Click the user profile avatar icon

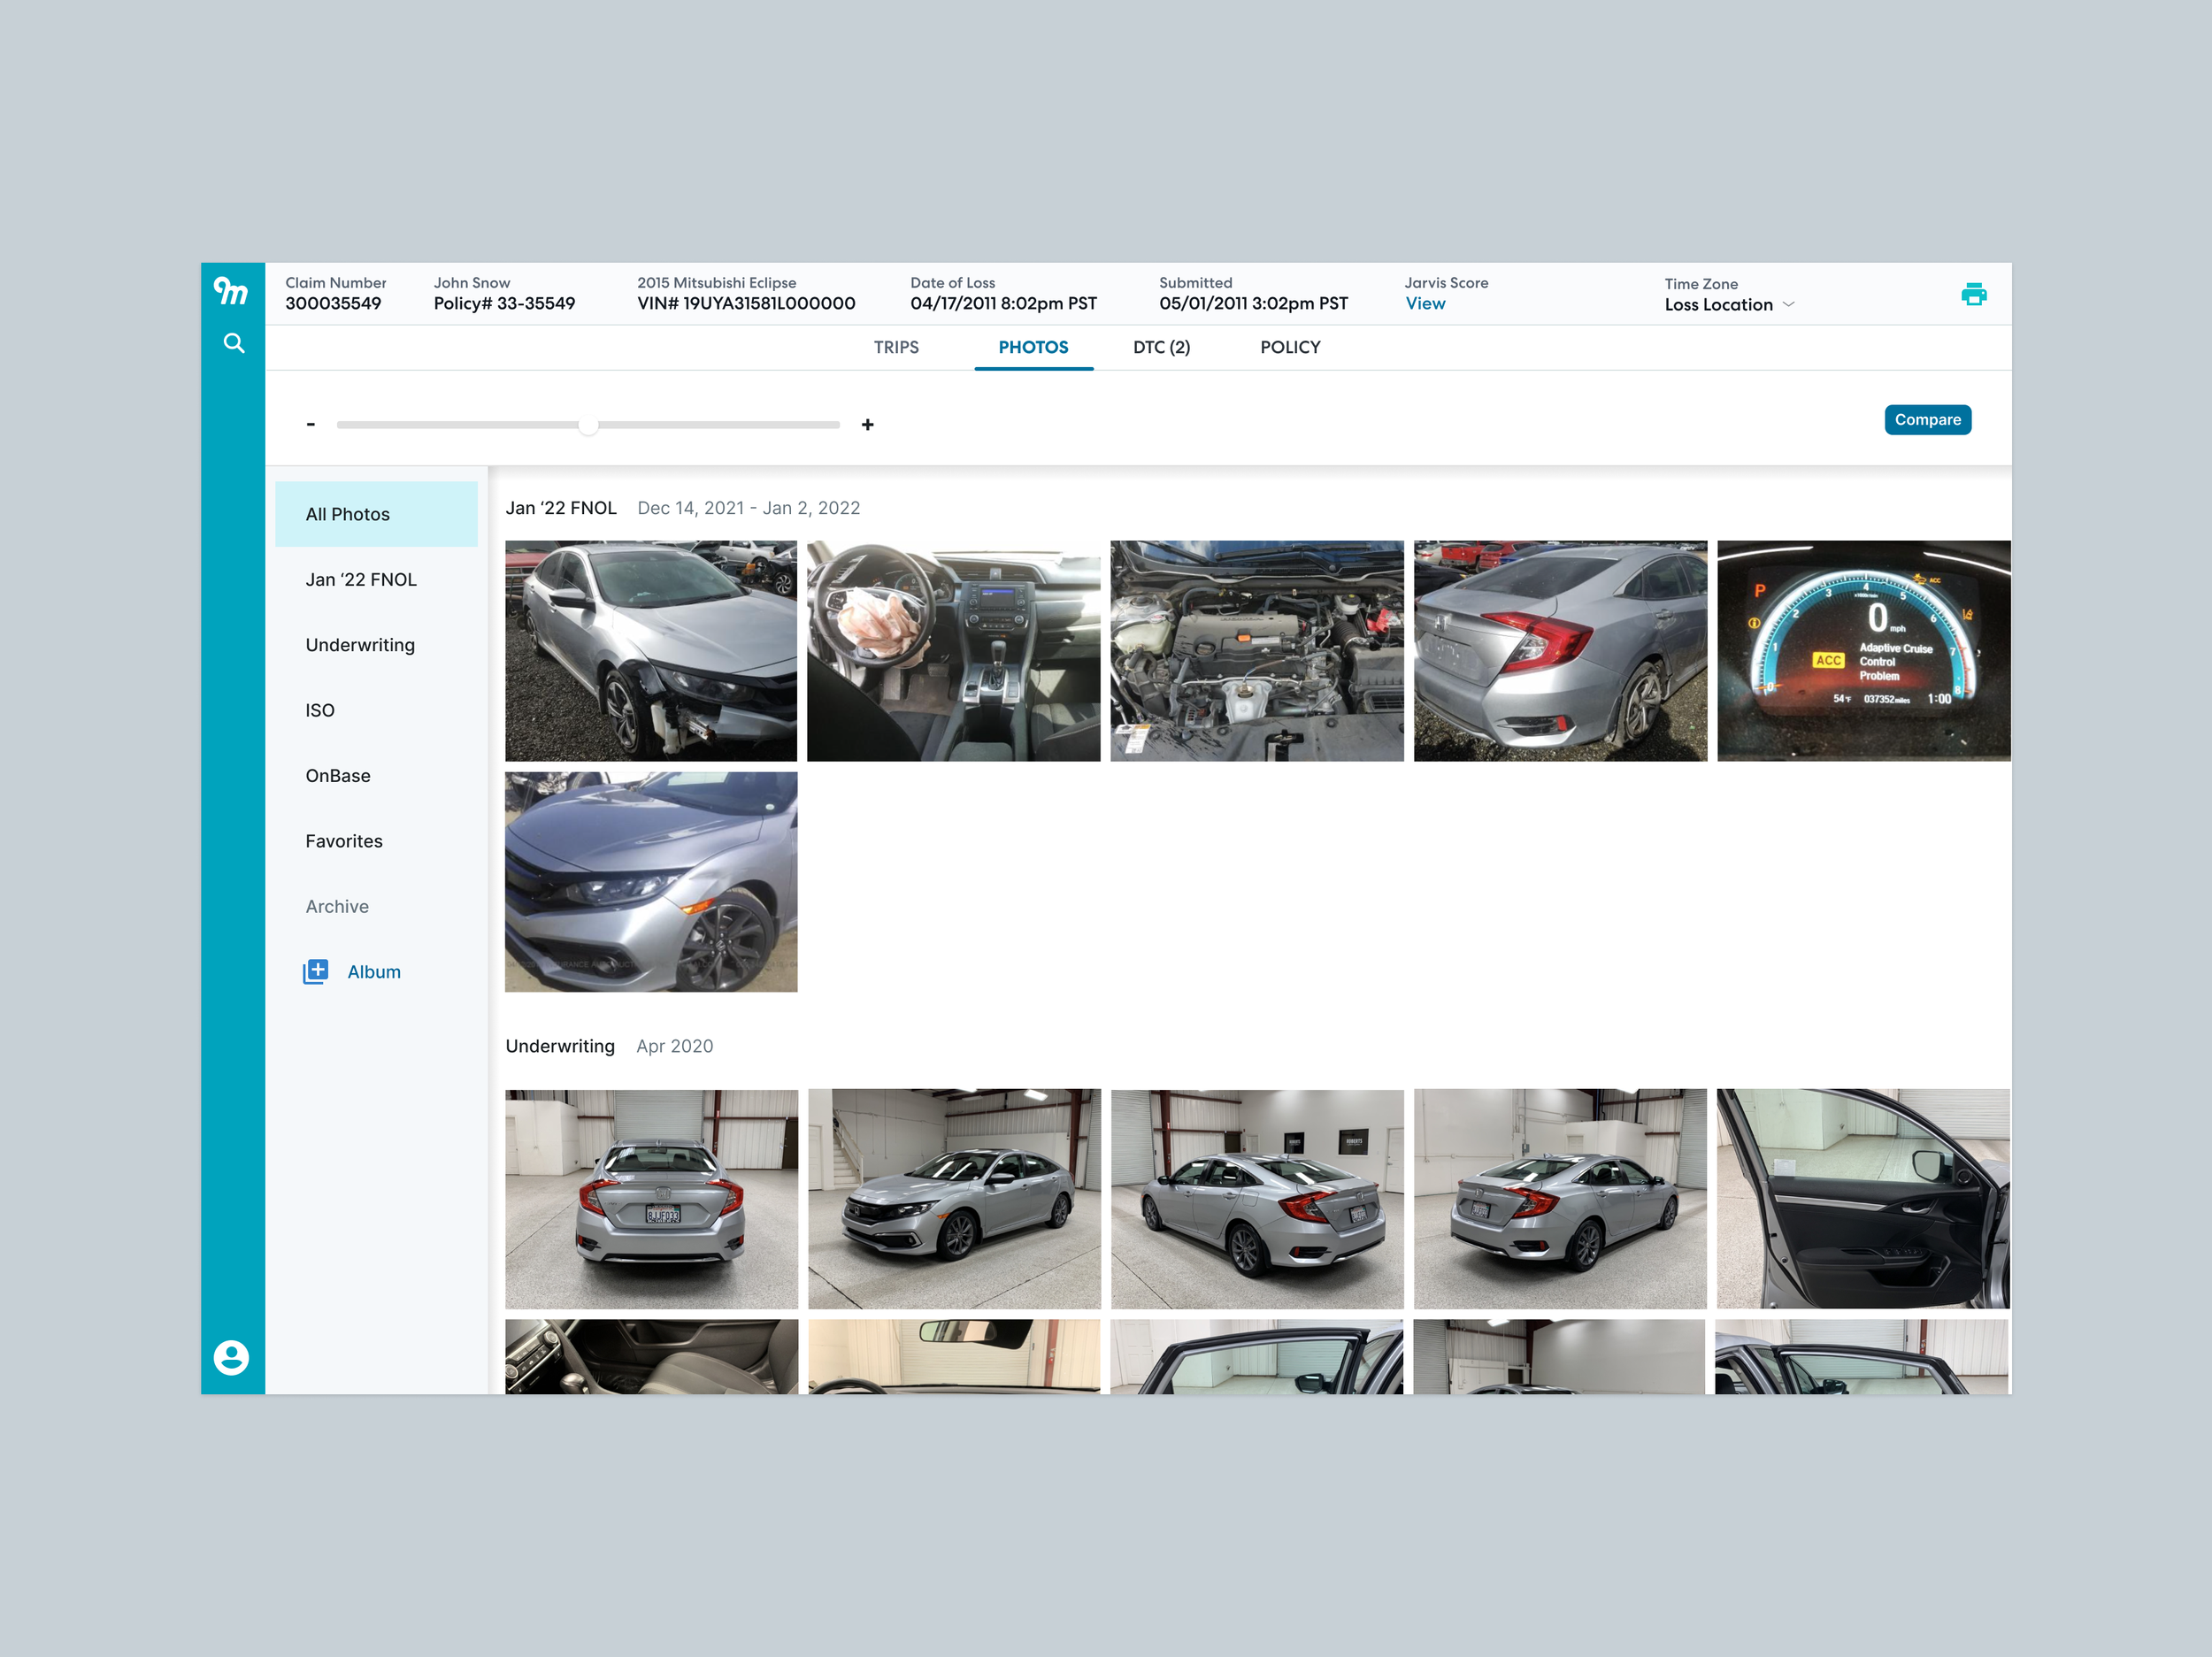coord(231,1357)
